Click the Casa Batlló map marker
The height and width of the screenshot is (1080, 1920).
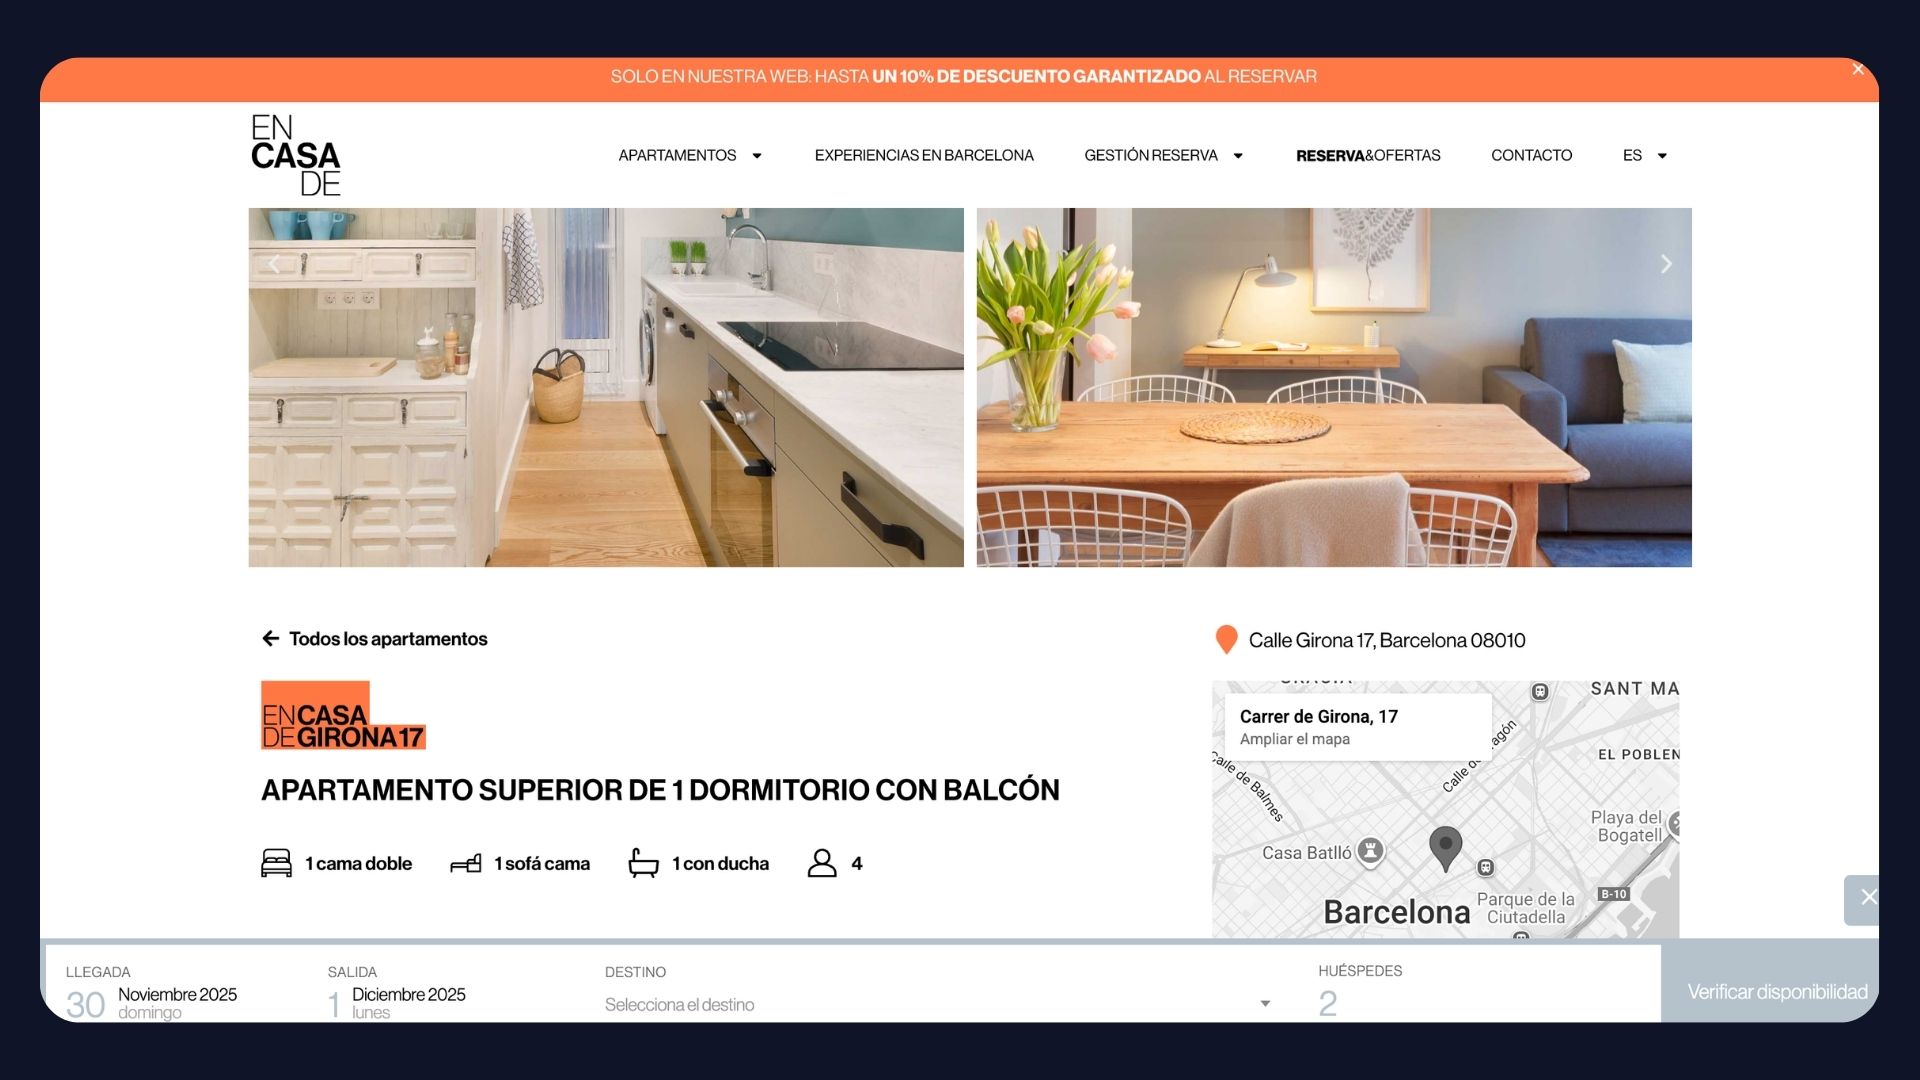(1371, 851)
